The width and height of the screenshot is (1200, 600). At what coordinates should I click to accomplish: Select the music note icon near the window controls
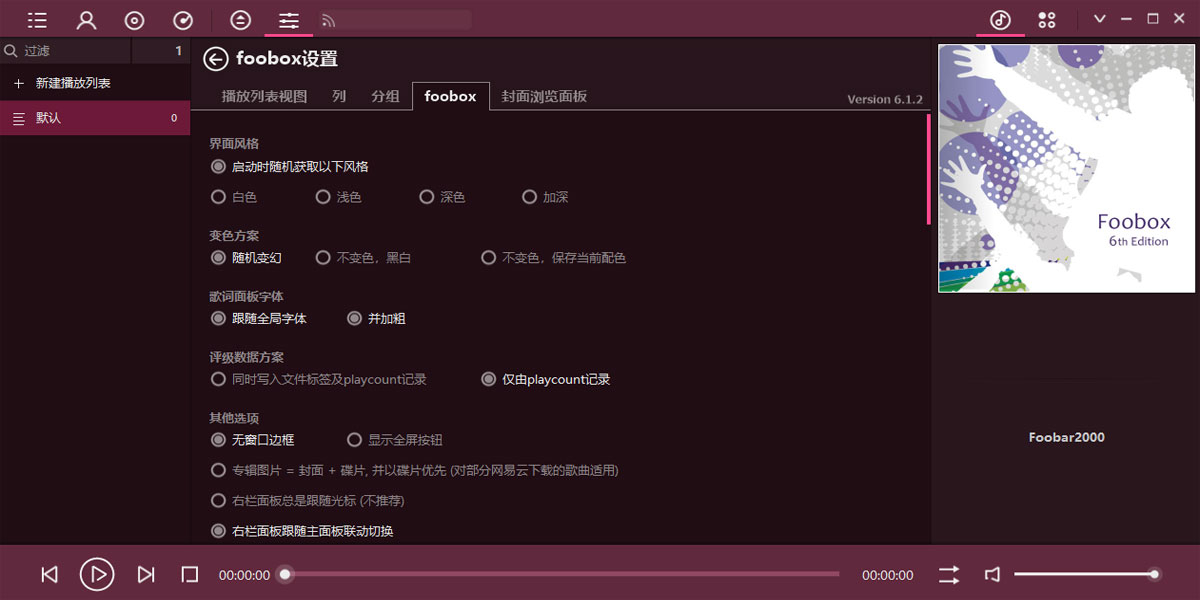[1000, 19]
